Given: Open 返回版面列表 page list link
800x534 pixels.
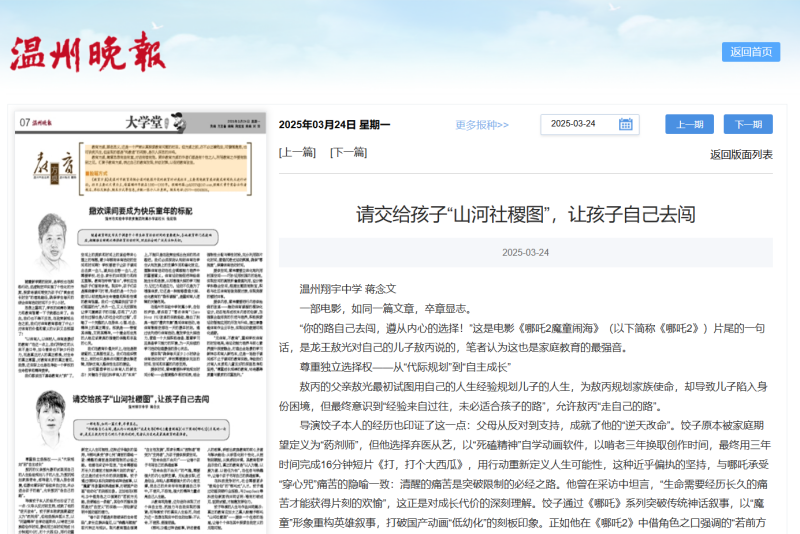Looking at the screenshot, I should coord(741,154).
